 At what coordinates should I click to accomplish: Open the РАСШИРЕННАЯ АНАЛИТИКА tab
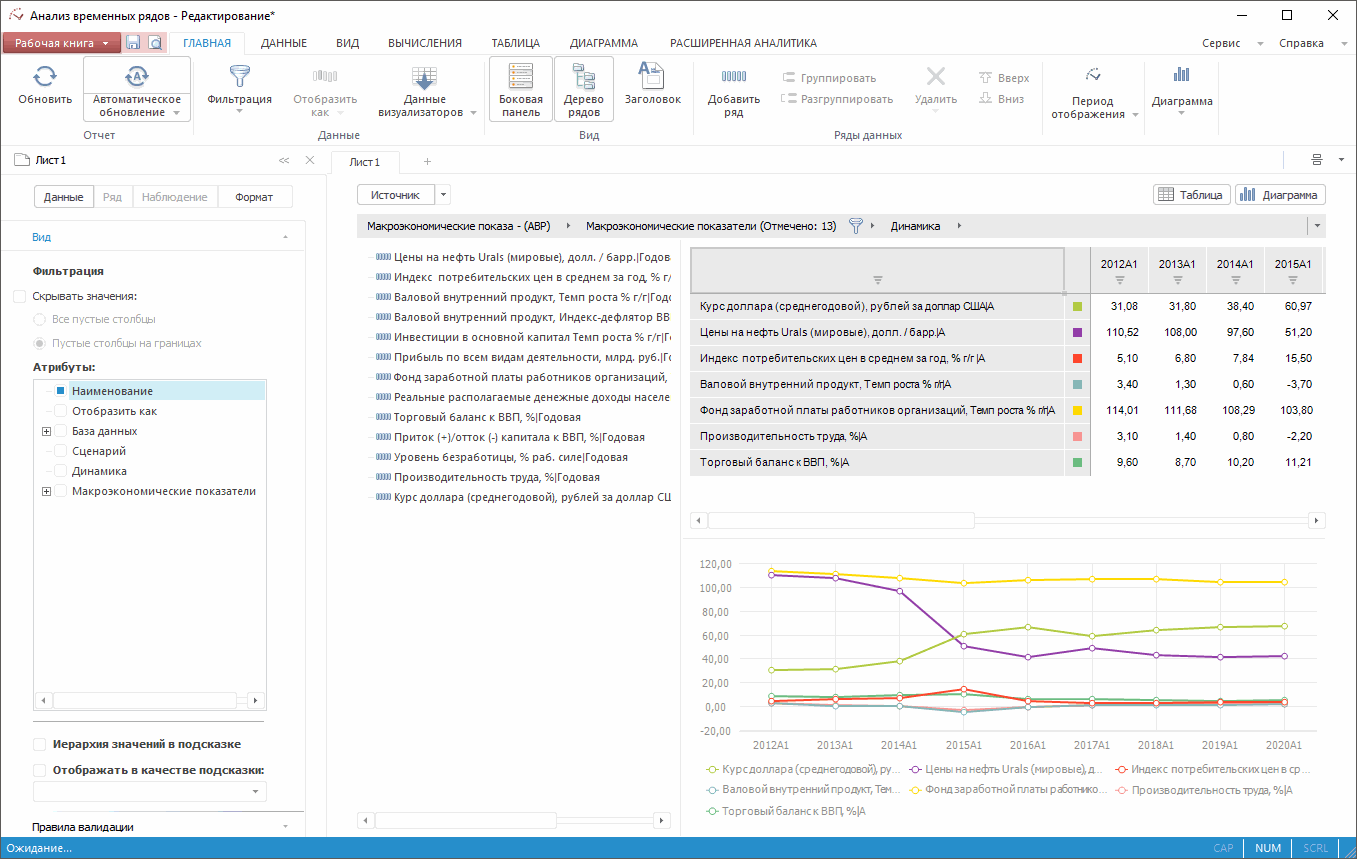(742, 43)
